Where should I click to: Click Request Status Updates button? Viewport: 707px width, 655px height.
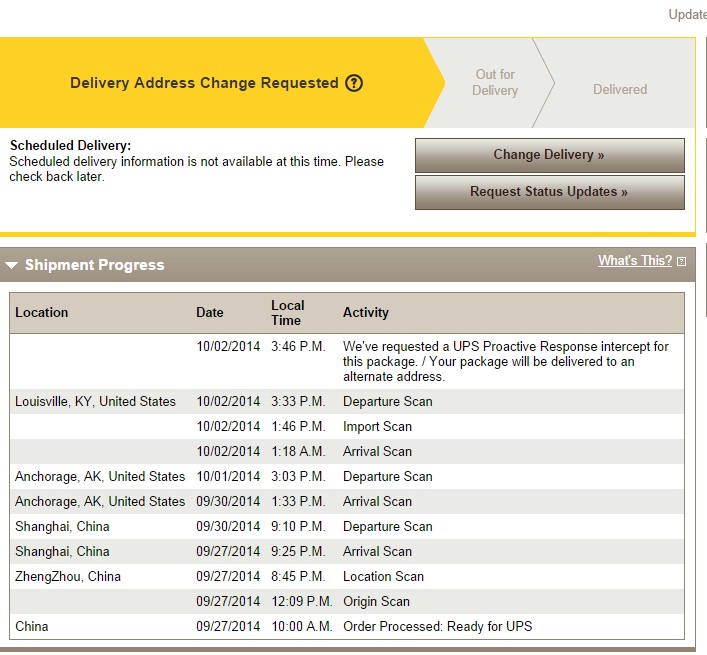coord(550,192)
